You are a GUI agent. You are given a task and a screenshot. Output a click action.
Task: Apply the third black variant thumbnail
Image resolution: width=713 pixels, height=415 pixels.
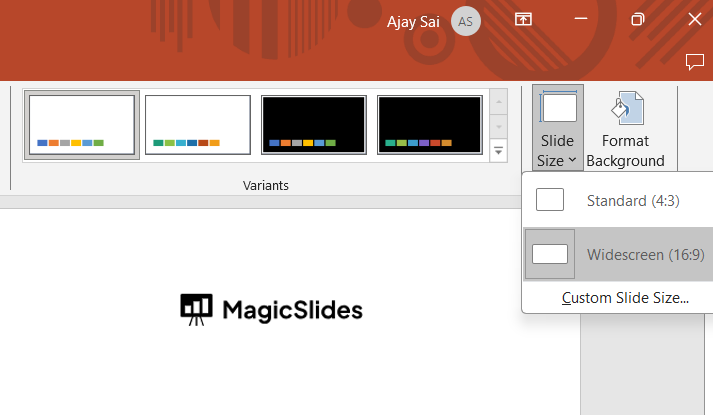point(314,126)
